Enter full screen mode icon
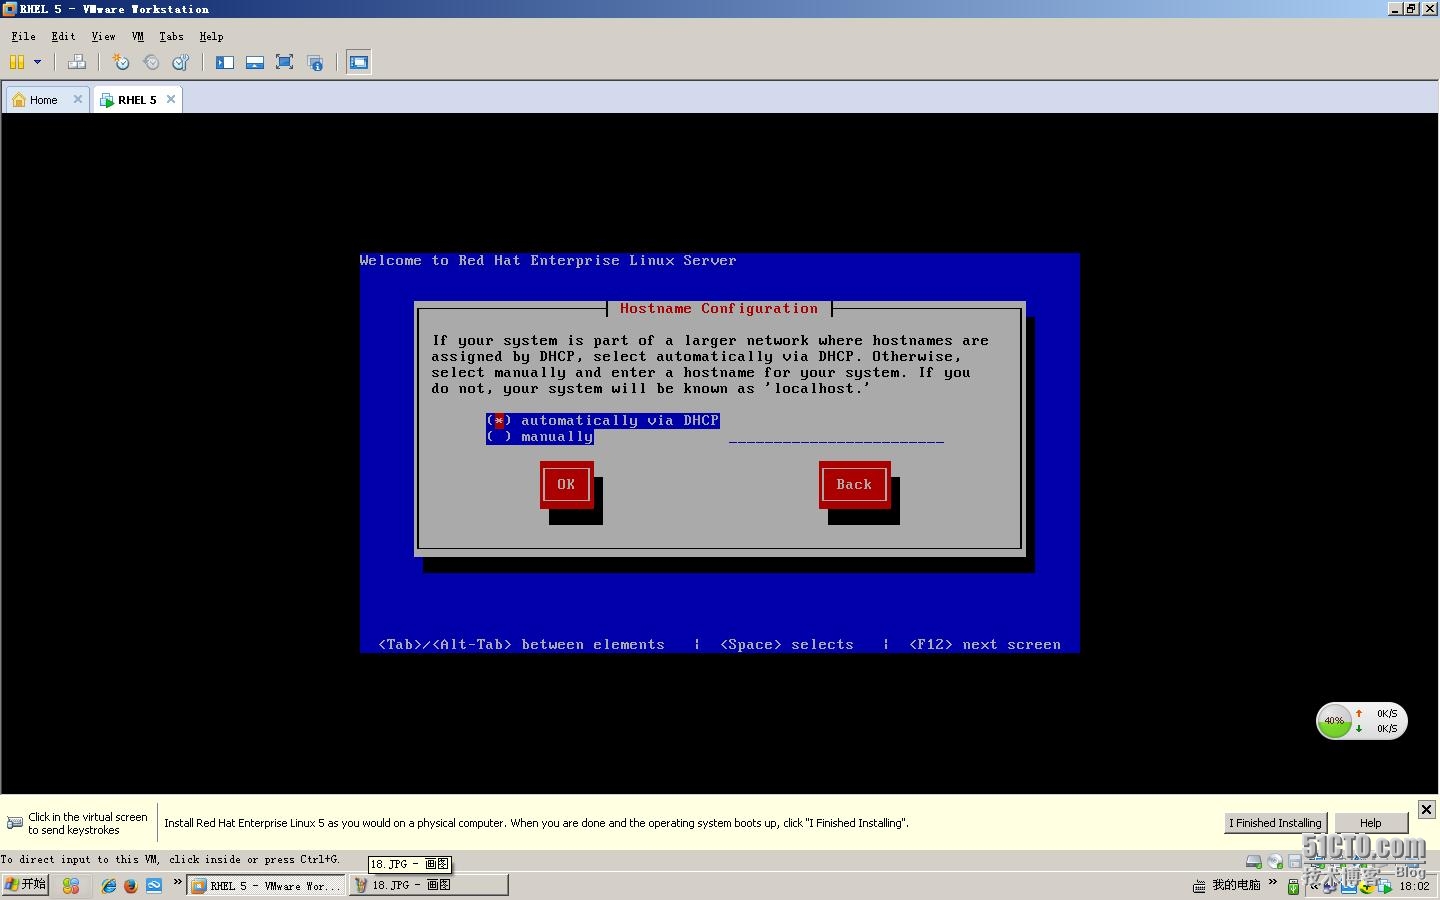Screen dimensions: 1440x900 pyautogui.click(x=284, y=62)
